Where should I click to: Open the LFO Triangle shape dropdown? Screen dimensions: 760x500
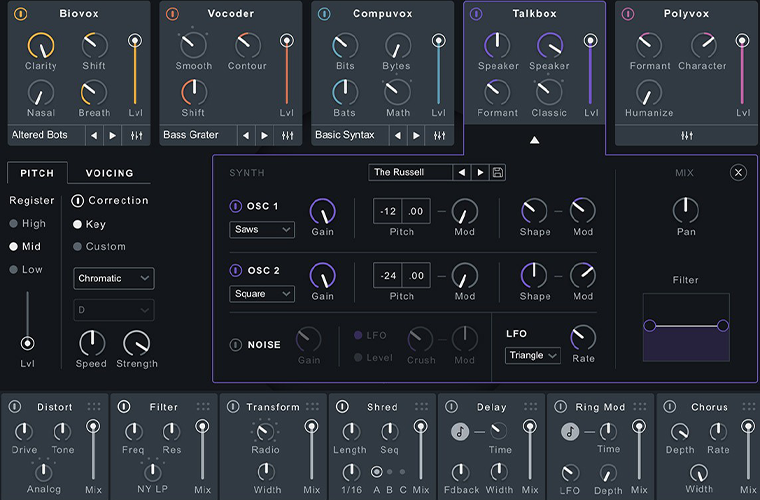533,356
